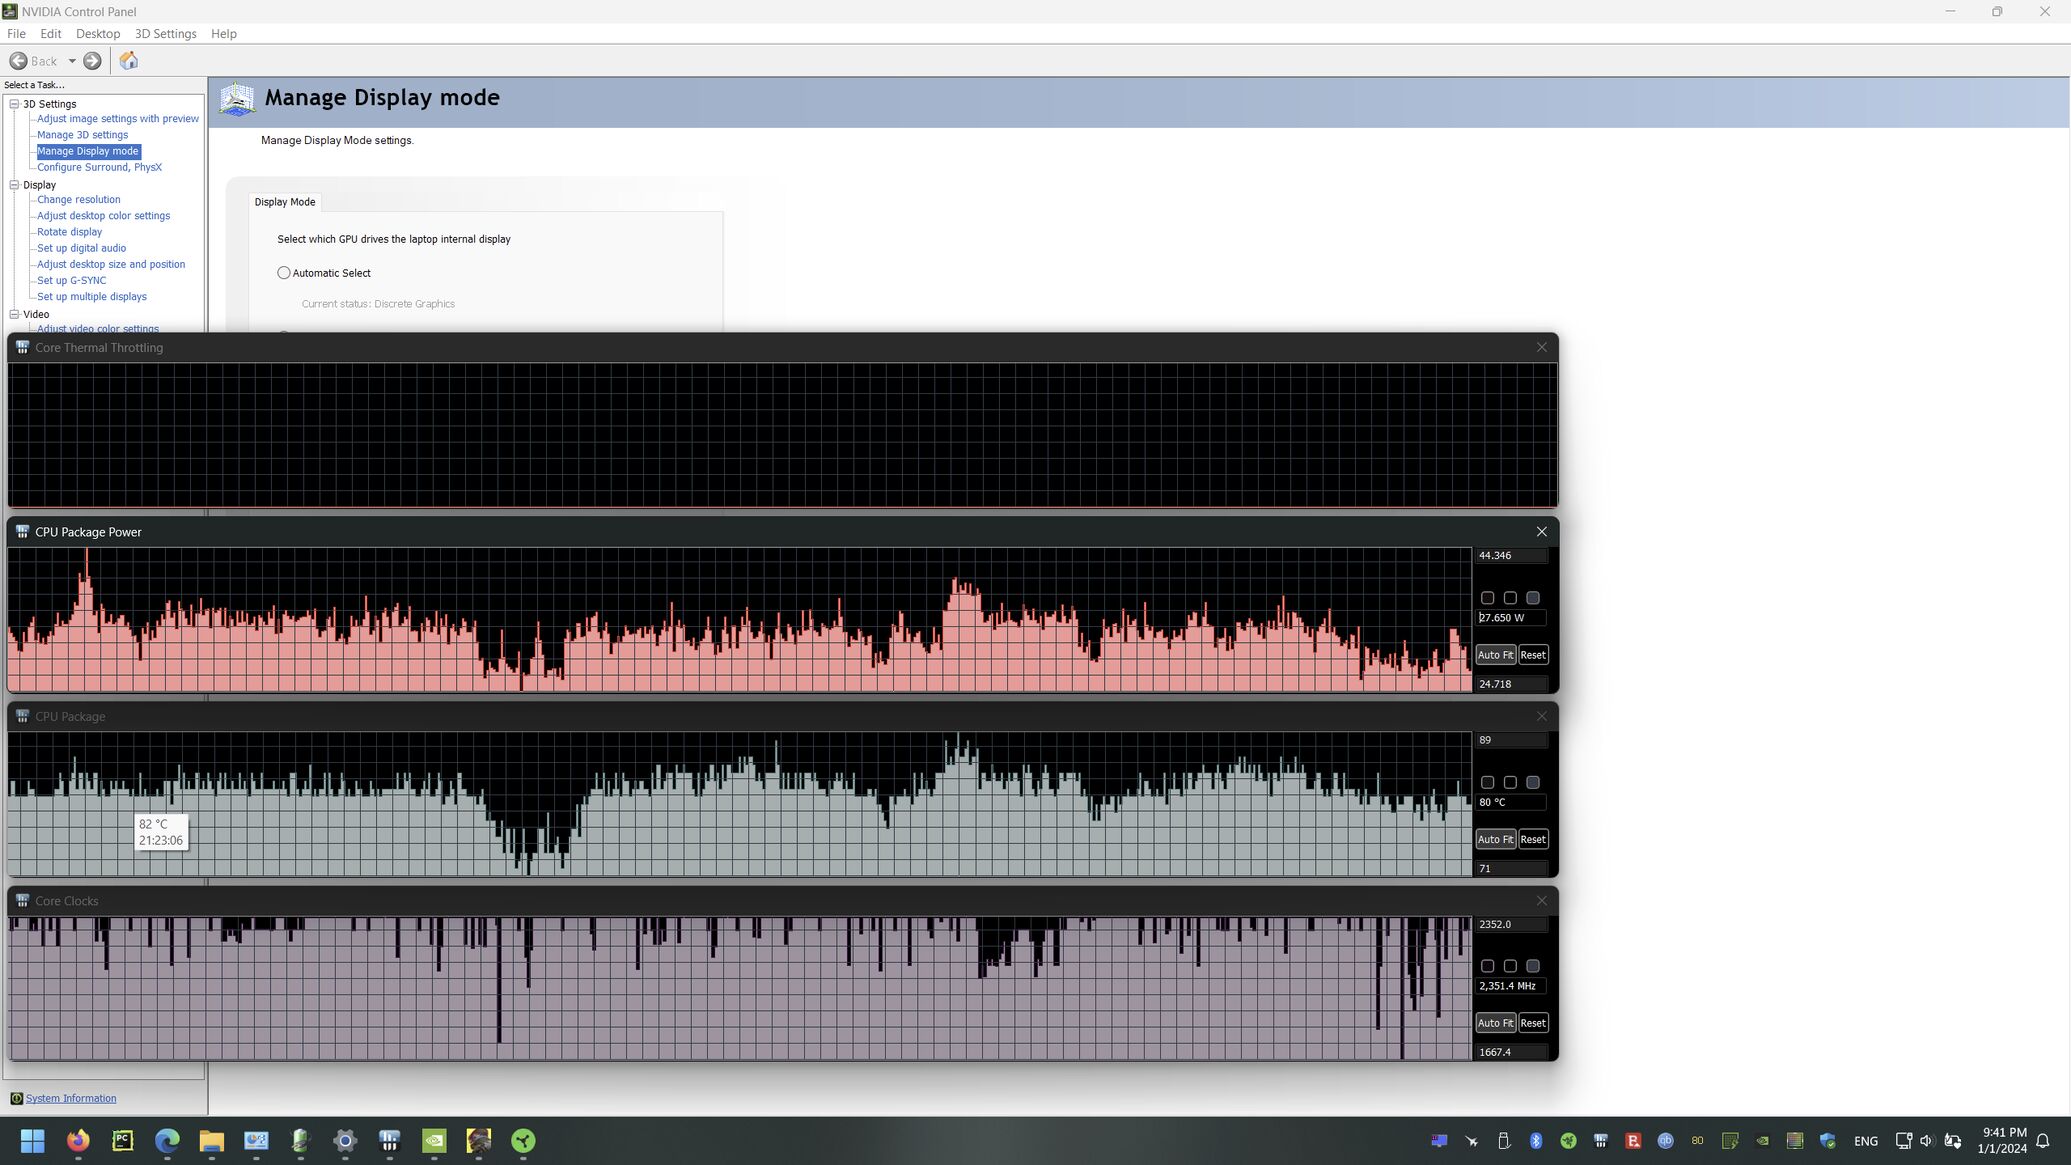This screenshot has height=1165, width=2071.
Task: Switch to the NVIDIA Control Panel taskbar icon
Action: coord(434,1140)
